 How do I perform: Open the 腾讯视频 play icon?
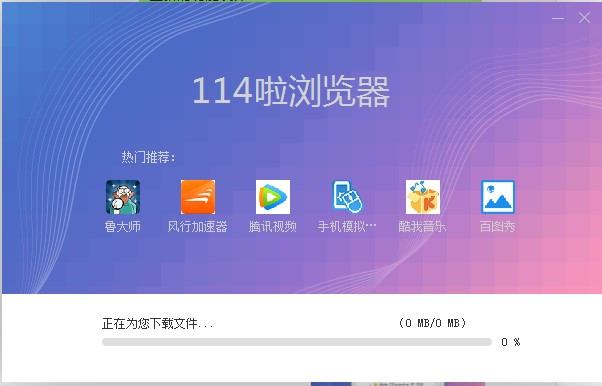pyautogui.click(x=273, y=197)
